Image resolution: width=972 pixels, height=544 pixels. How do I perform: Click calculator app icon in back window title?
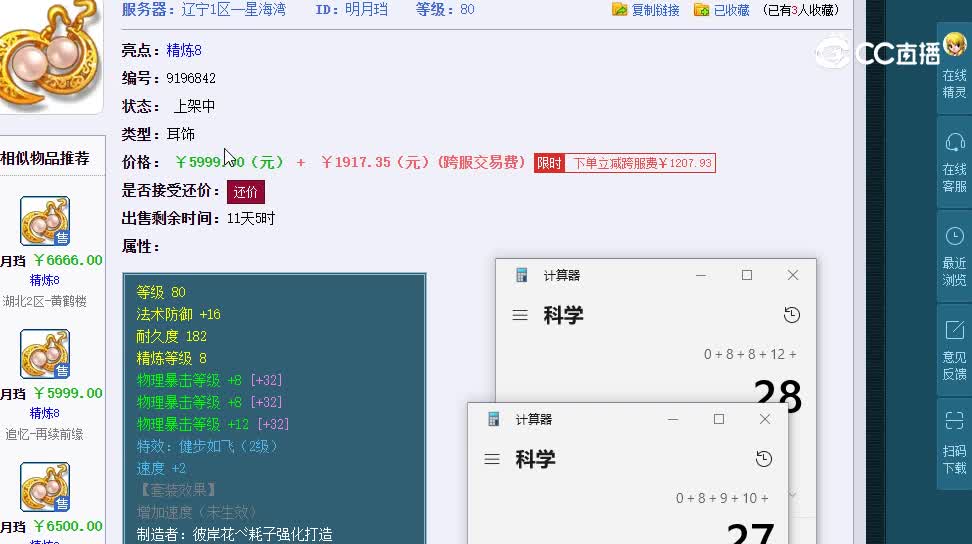[521, 275]
